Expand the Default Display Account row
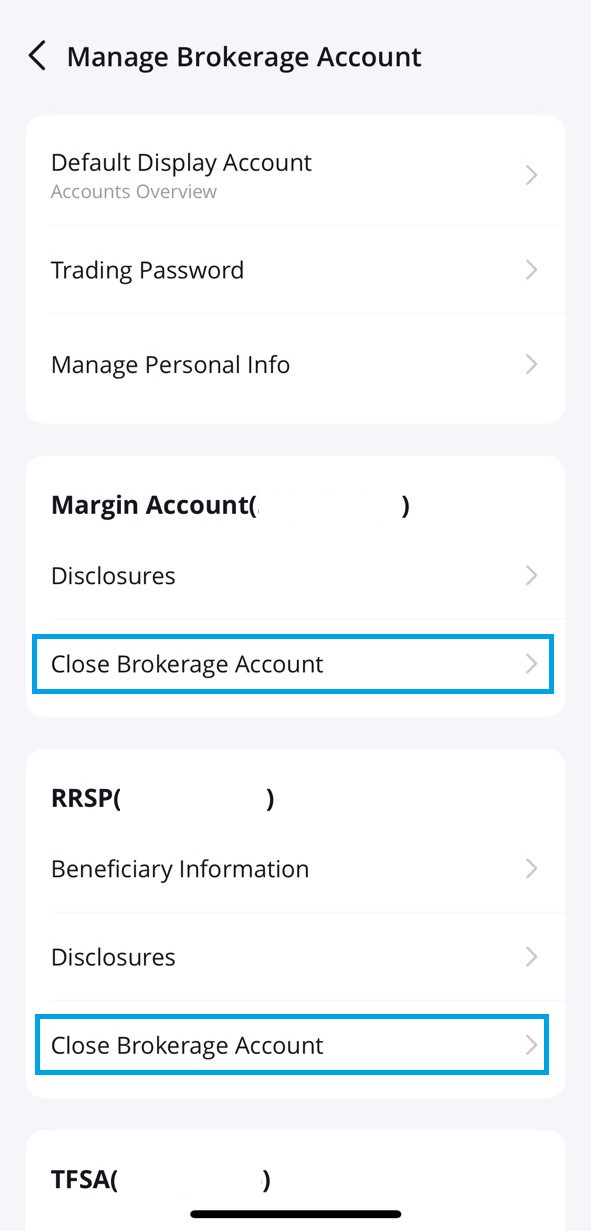Screen dimensions: 591x1231 pos(295,174)
